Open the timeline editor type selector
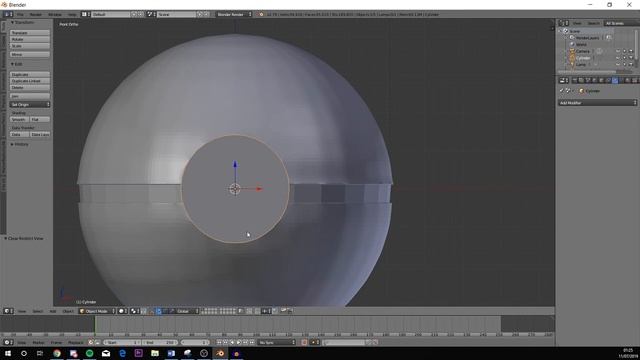 [8, 342]
